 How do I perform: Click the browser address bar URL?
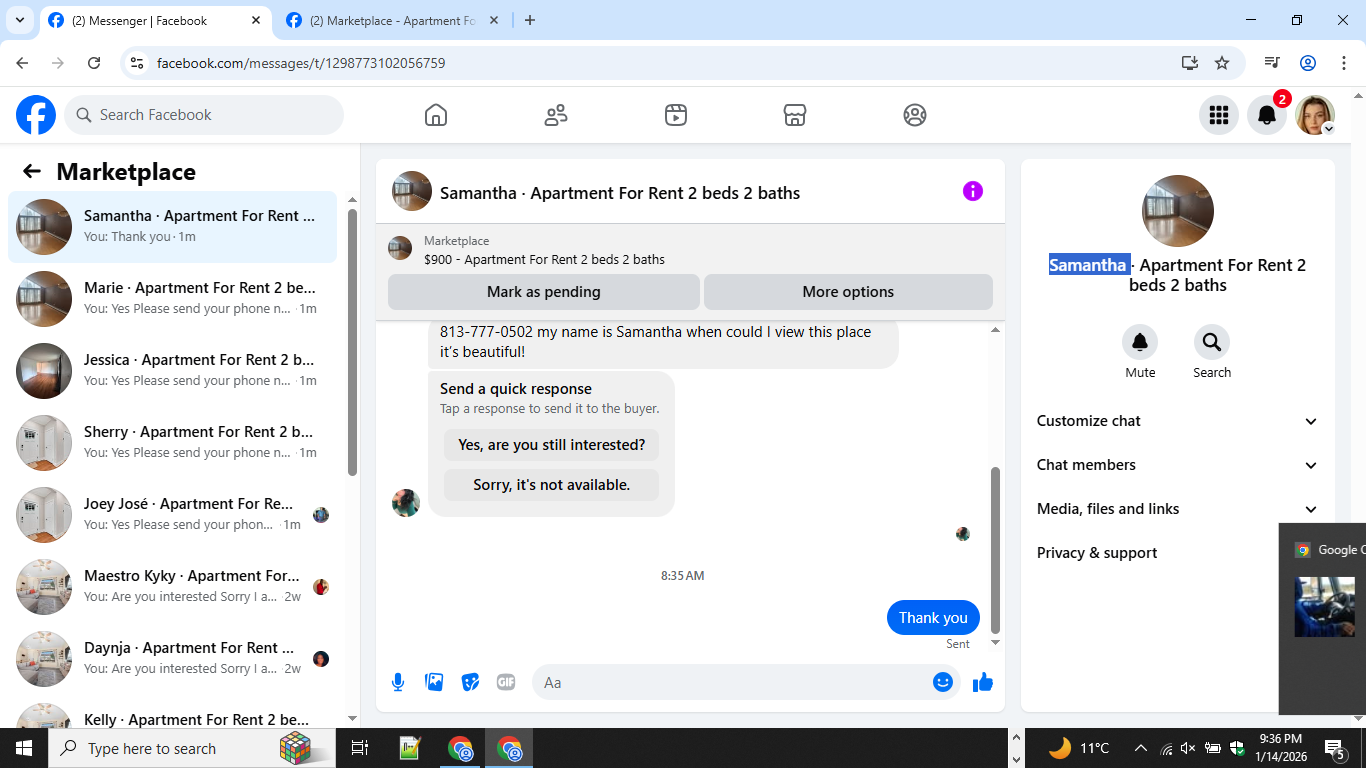(301, 63)
